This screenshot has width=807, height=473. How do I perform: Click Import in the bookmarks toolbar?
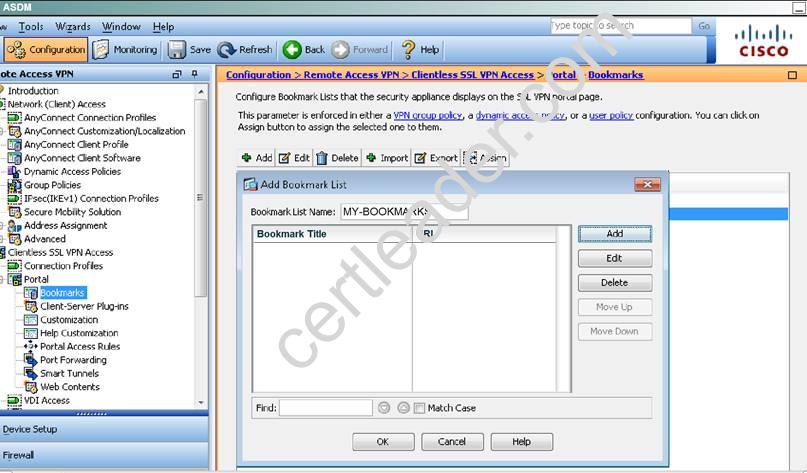(387, 158)
